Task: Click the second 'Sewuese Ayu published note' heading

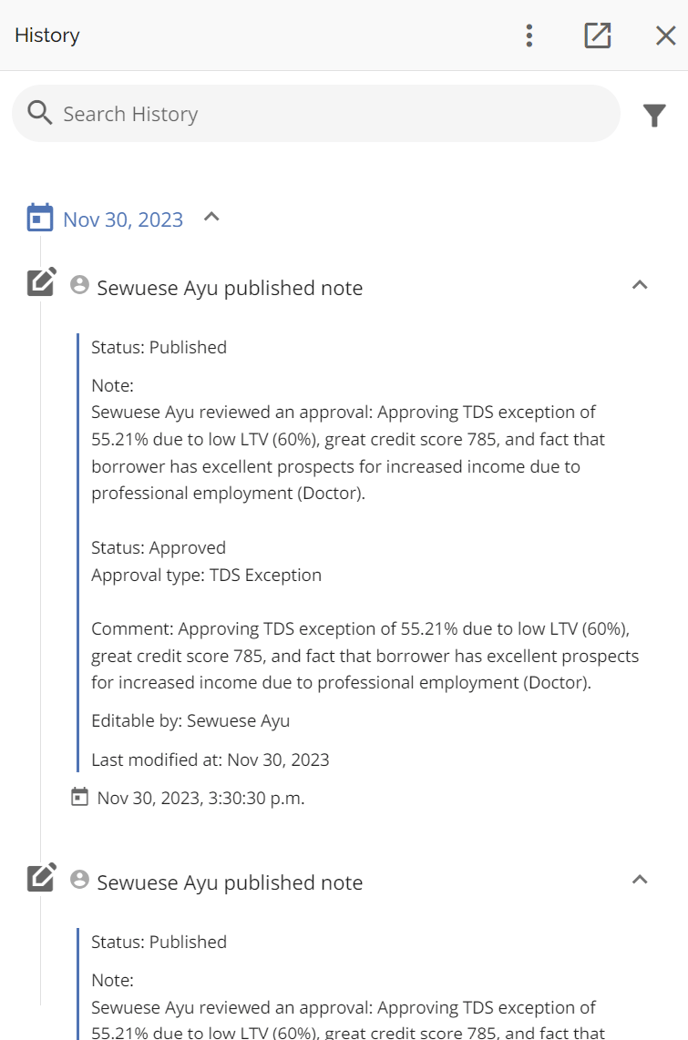Action: pos(230,883)
